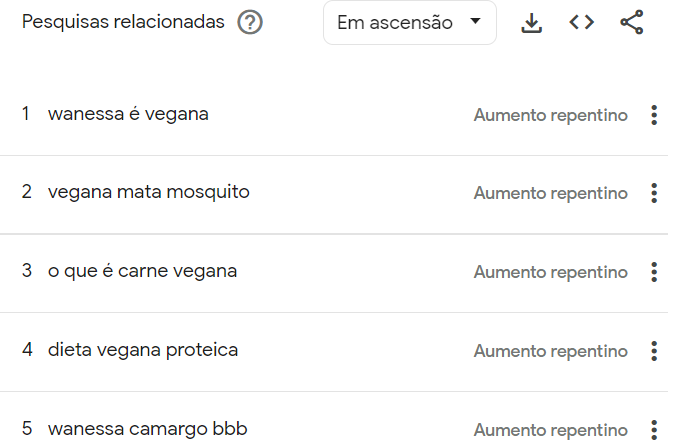Open more options for vegana mata mosquito
Image resolution: width=677 pixels, height=441 pixels.
(654, 193)
